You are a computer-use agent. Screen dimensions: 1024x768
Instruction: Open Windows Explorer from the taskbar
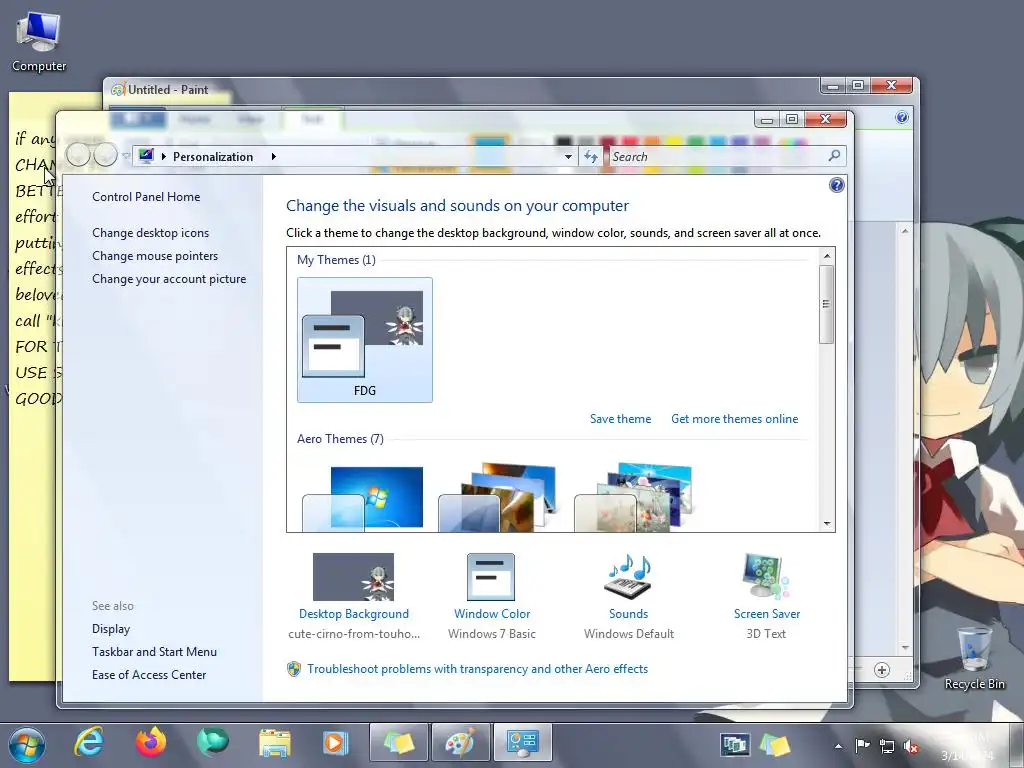pos(274,743)
